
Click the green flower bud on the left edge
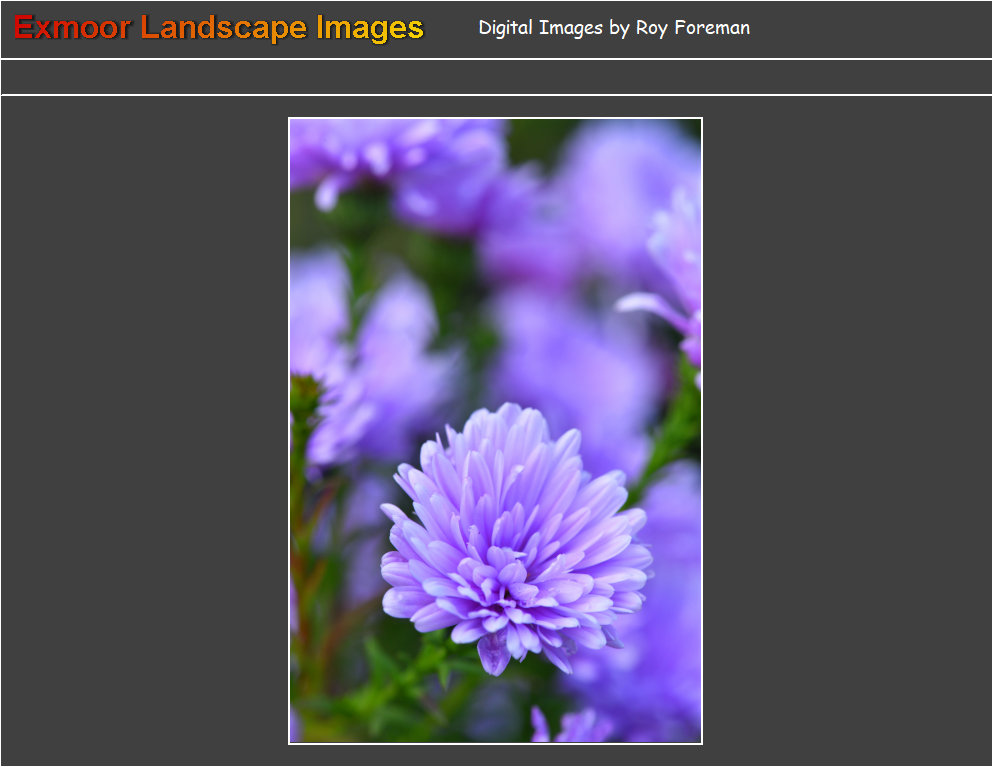pos(304,393)
